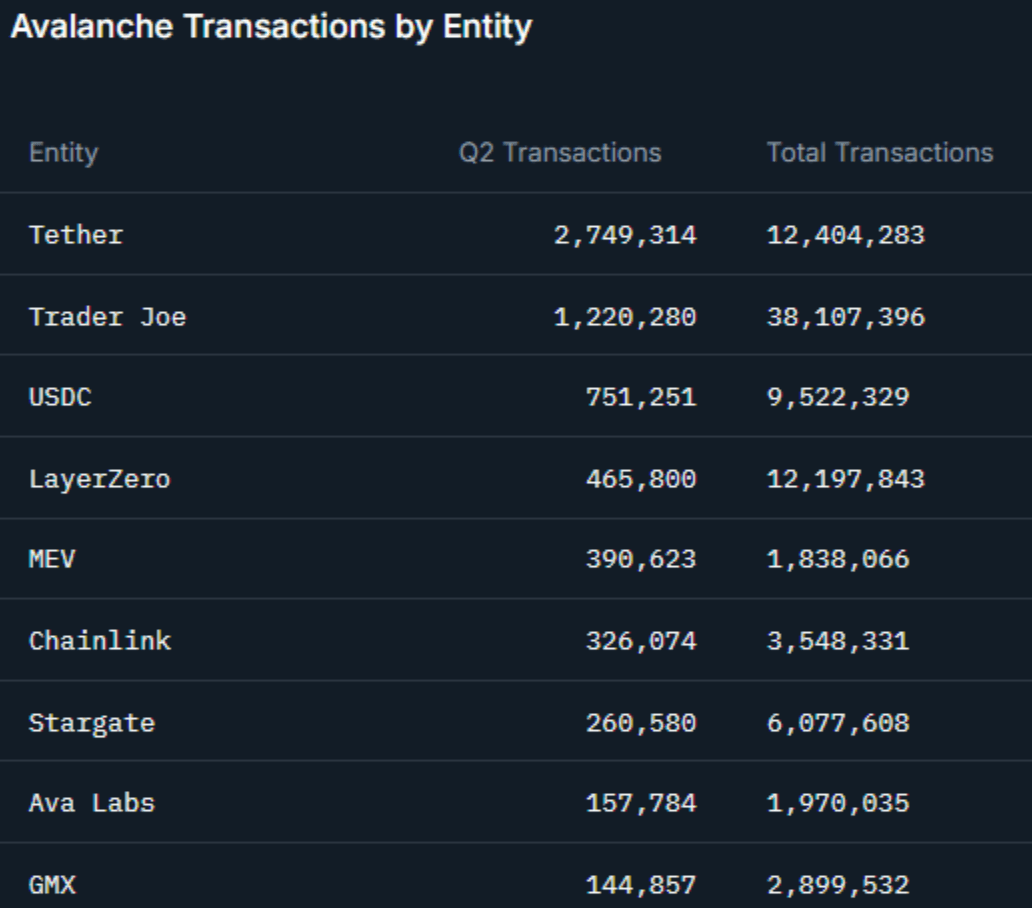Select Stargate's Q2 value 260,580
This screenshot has height=908, width=1032.
(640, 722)
